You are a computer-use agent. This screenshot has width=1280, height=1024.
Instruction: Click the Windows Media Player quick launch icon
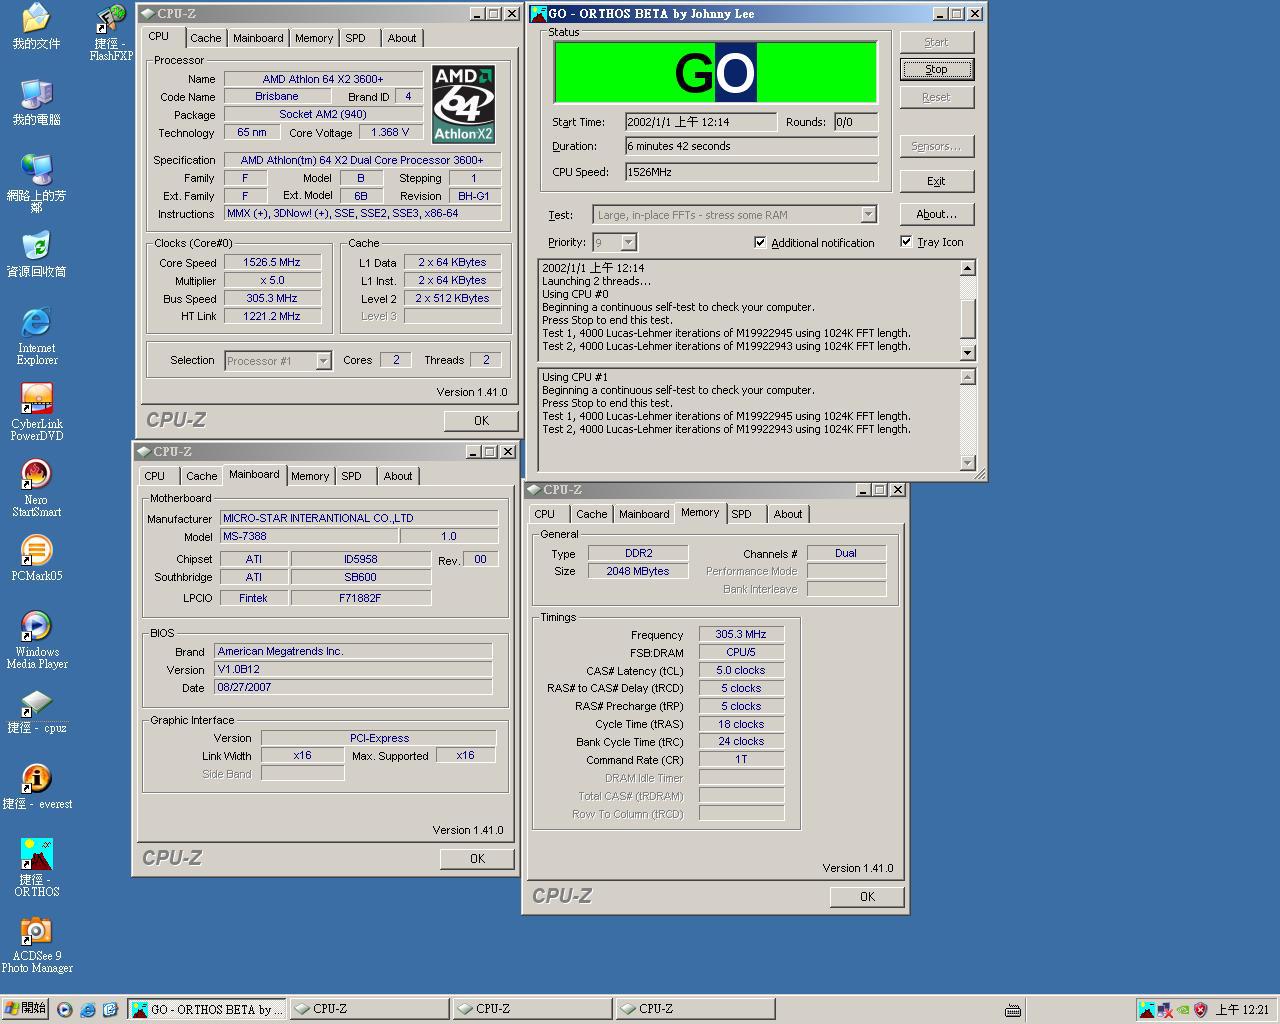[x=65, y=1010]
